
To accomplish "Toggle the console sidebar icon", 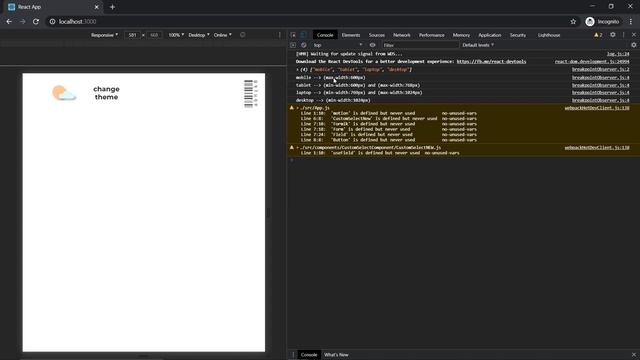I will pos(293,45).
